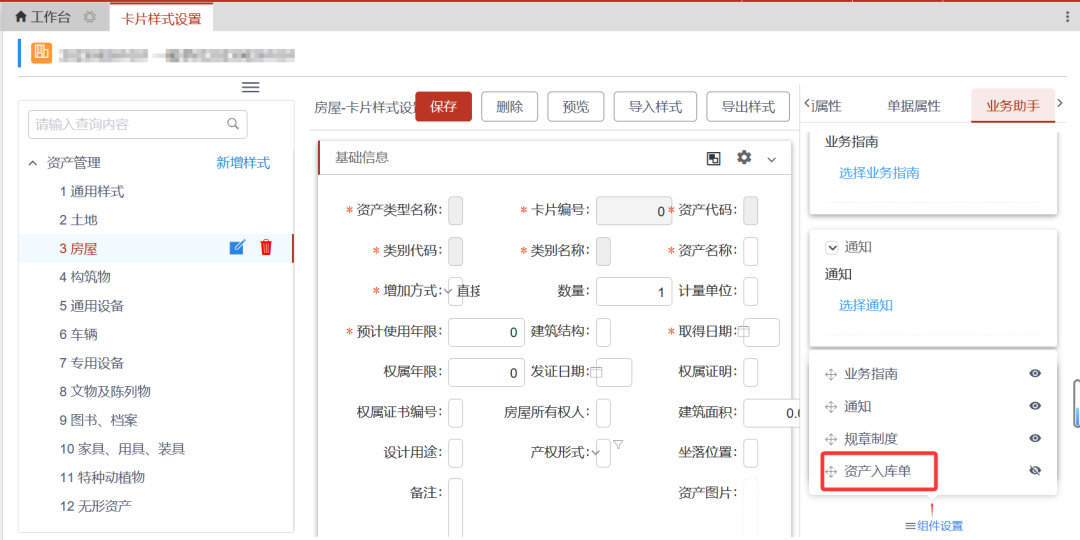Click the 预览 button
Image resolution: width=1080 pixels, height=540 pixels.
tap(576, 106)
